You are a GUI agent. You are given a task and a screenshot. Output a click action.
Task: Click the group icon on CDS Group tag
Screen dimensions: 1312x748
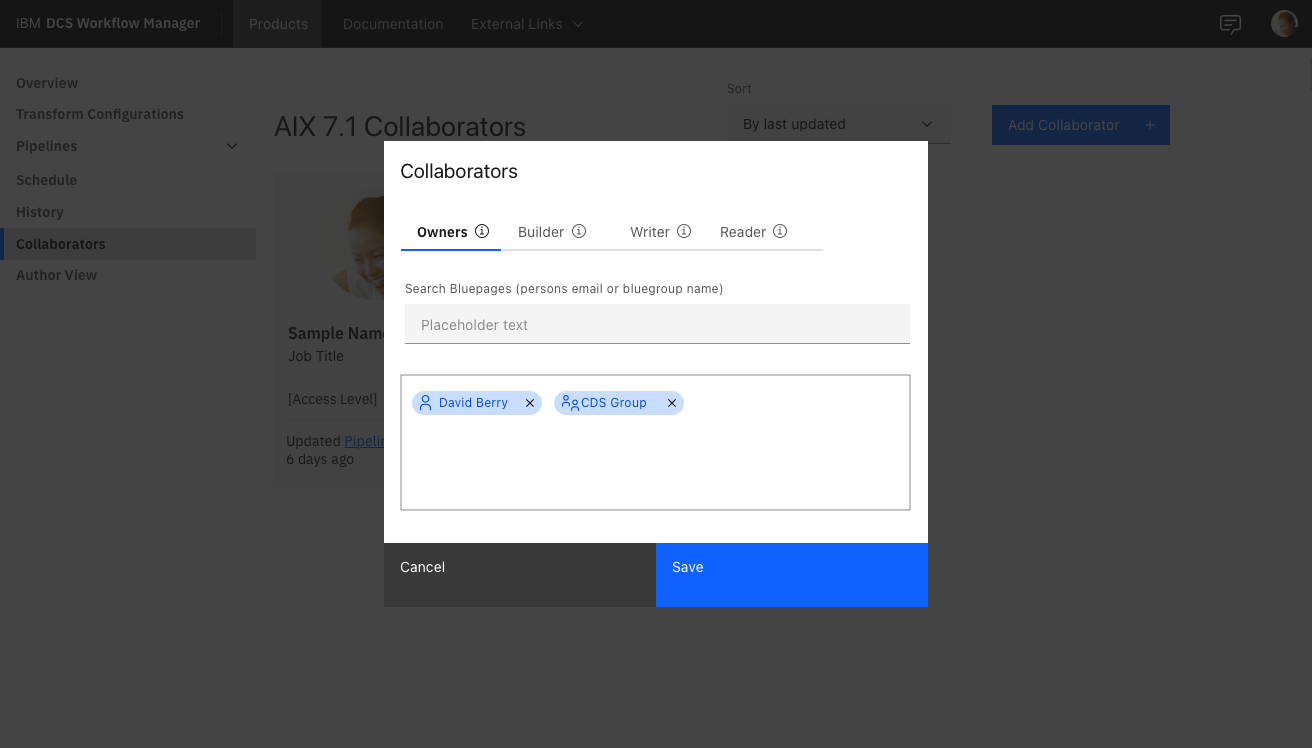570,403
